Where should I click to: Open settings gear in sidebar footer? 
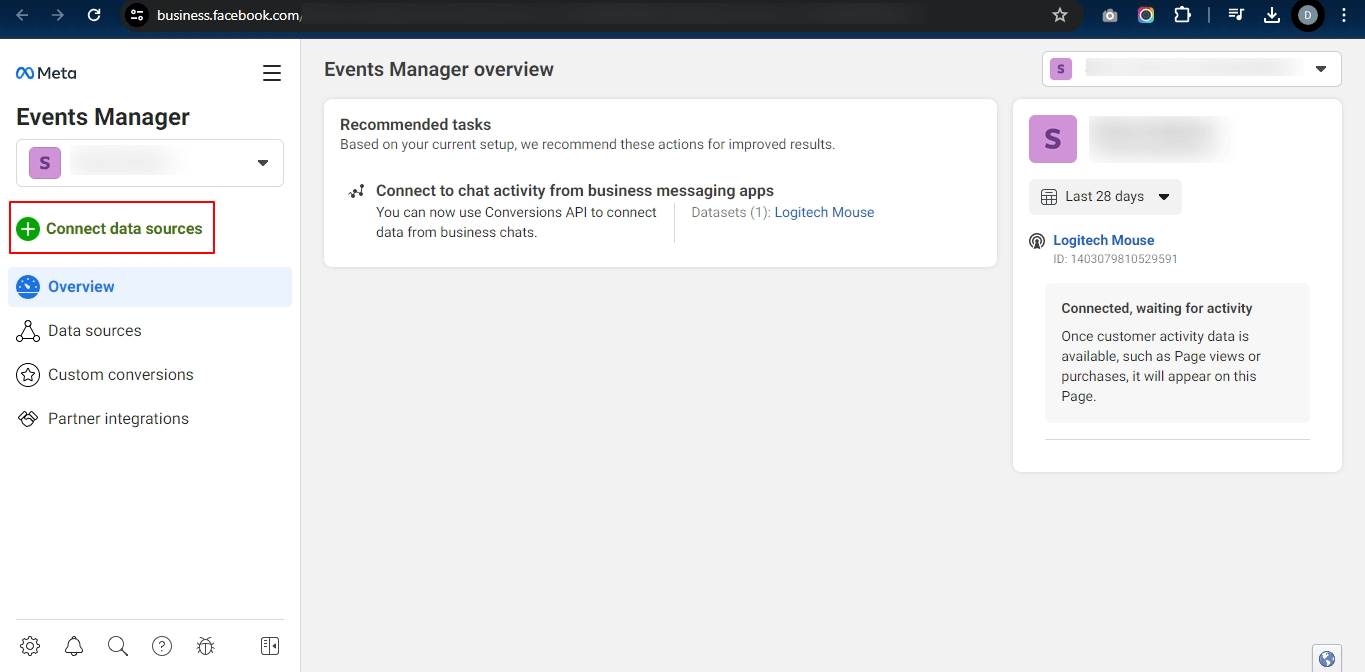(30, 646)
